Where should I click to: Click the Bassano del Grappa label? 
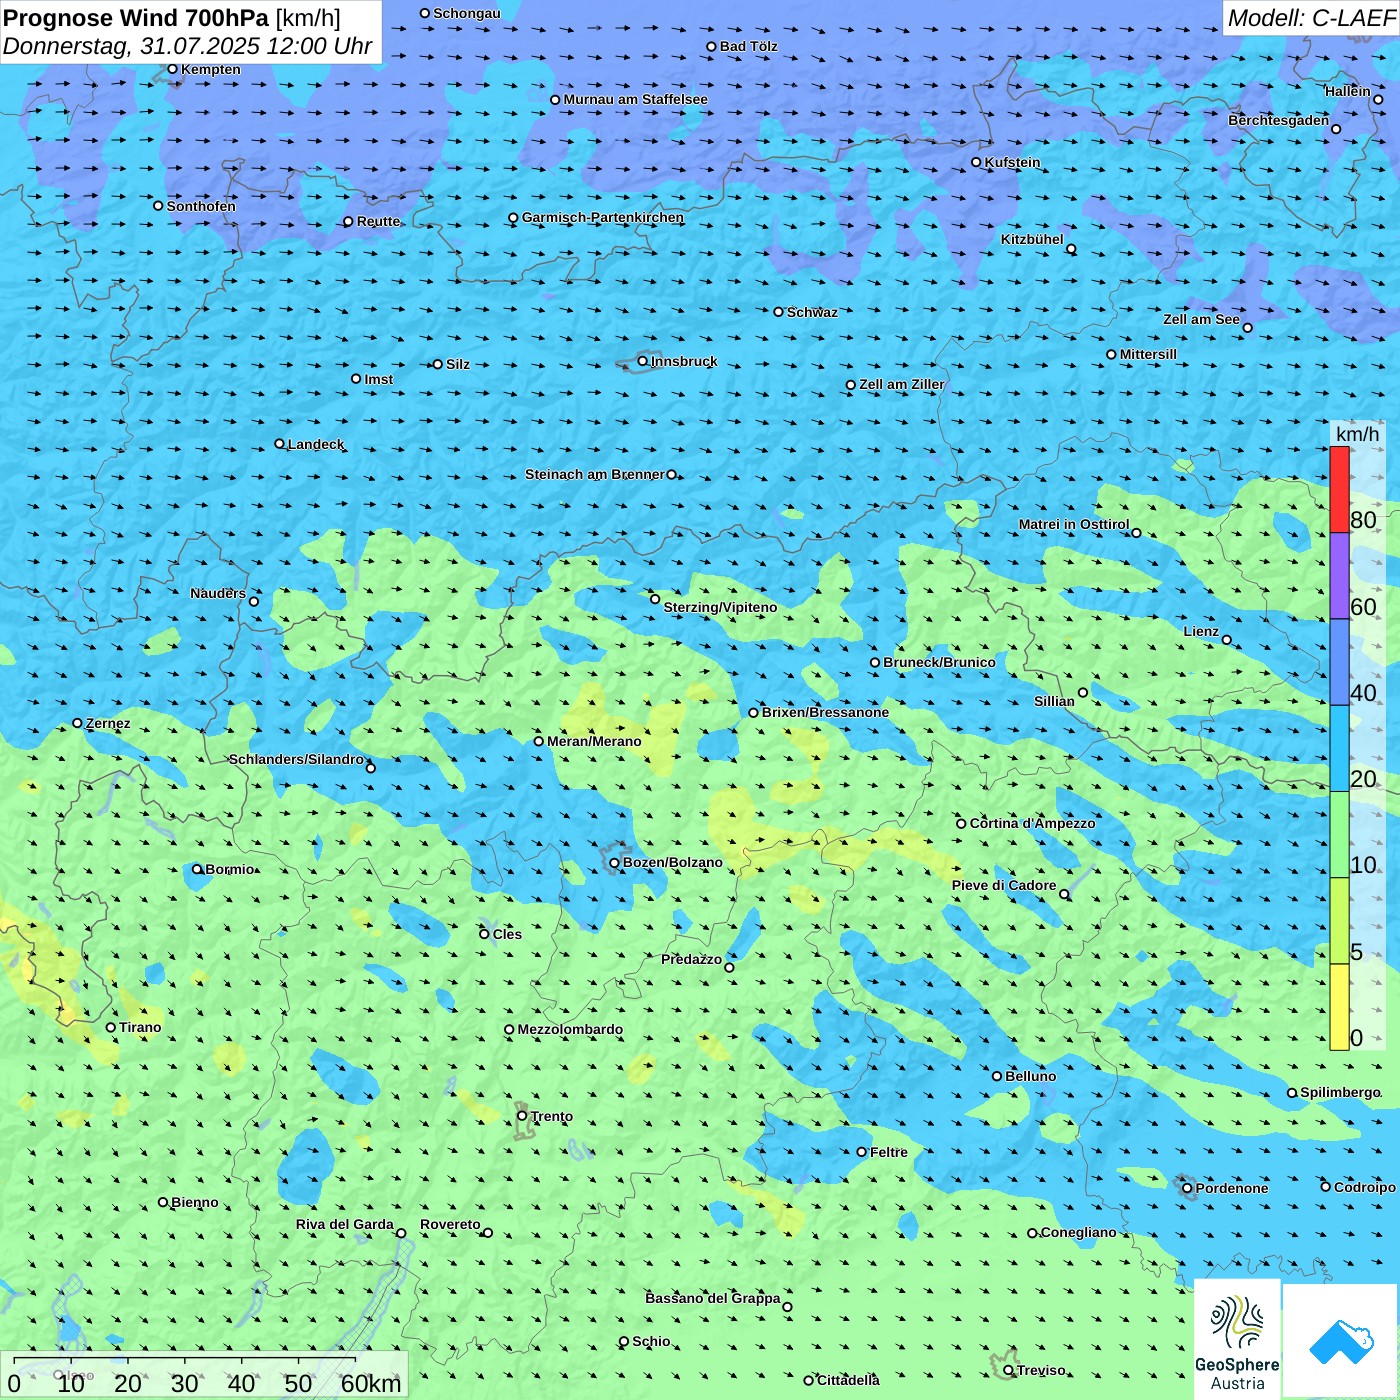click(x=713, y=1298)
